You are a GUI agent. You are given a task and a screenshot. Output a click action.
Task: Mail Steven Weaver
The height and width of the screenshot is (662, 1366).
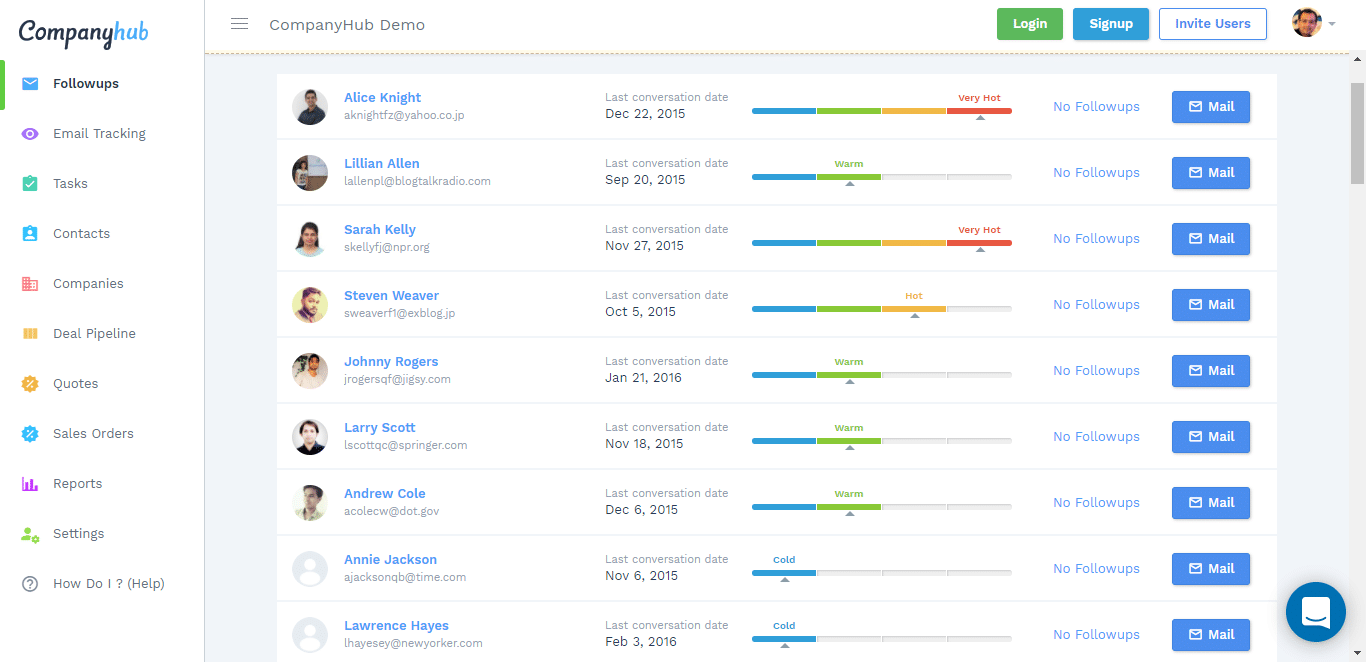[1210, 305]
